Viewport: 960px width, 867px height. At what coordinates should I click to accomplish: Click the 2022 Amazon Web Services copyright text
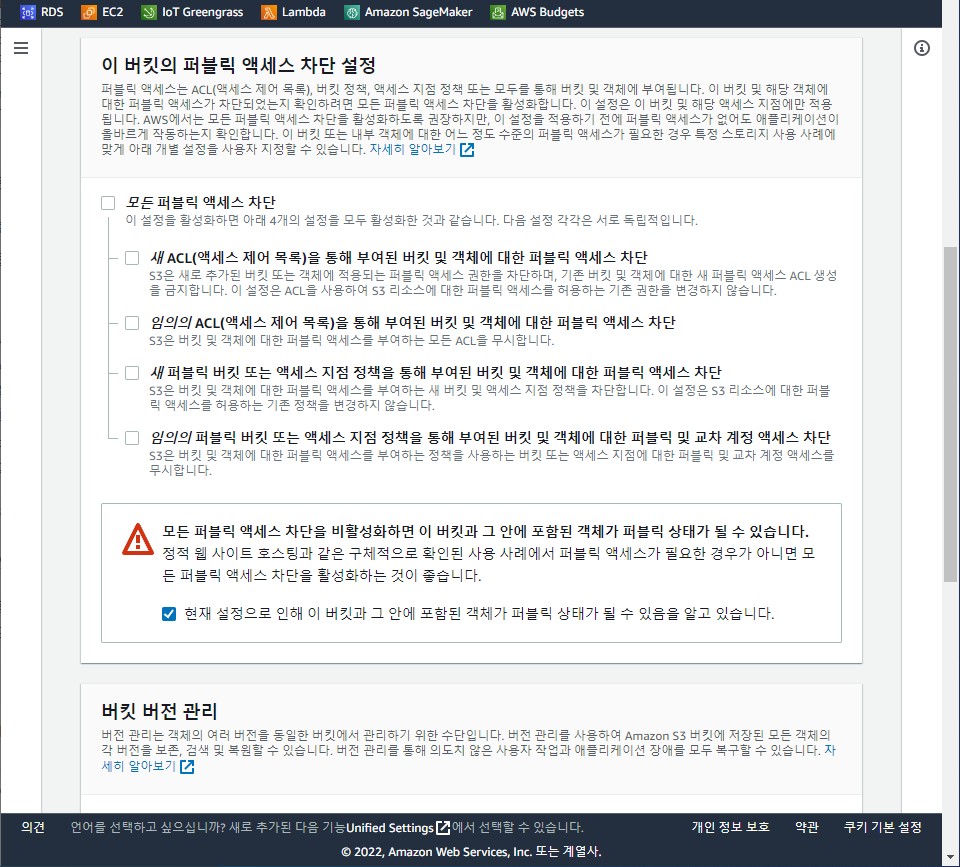click(471, 852)
